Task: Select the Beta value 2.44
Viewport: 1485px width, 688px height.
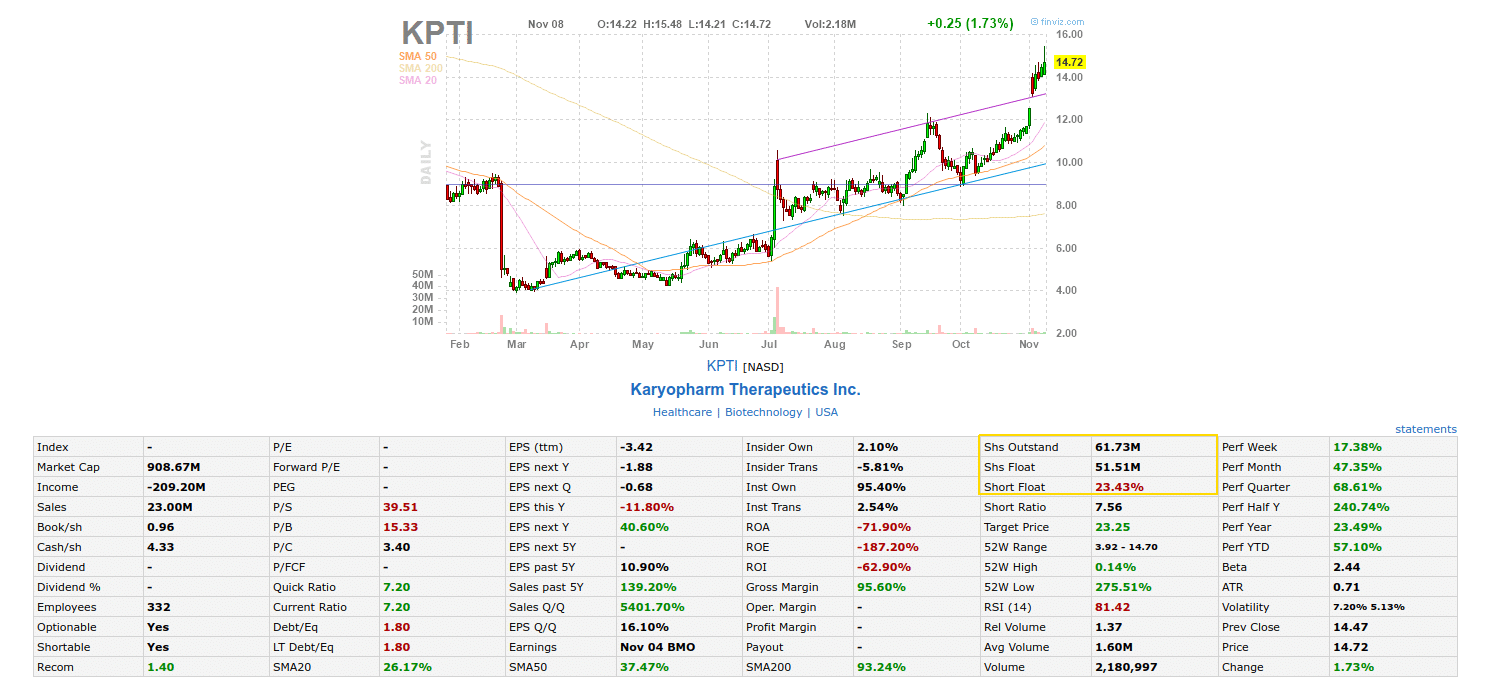Action: pos(1345,567)
